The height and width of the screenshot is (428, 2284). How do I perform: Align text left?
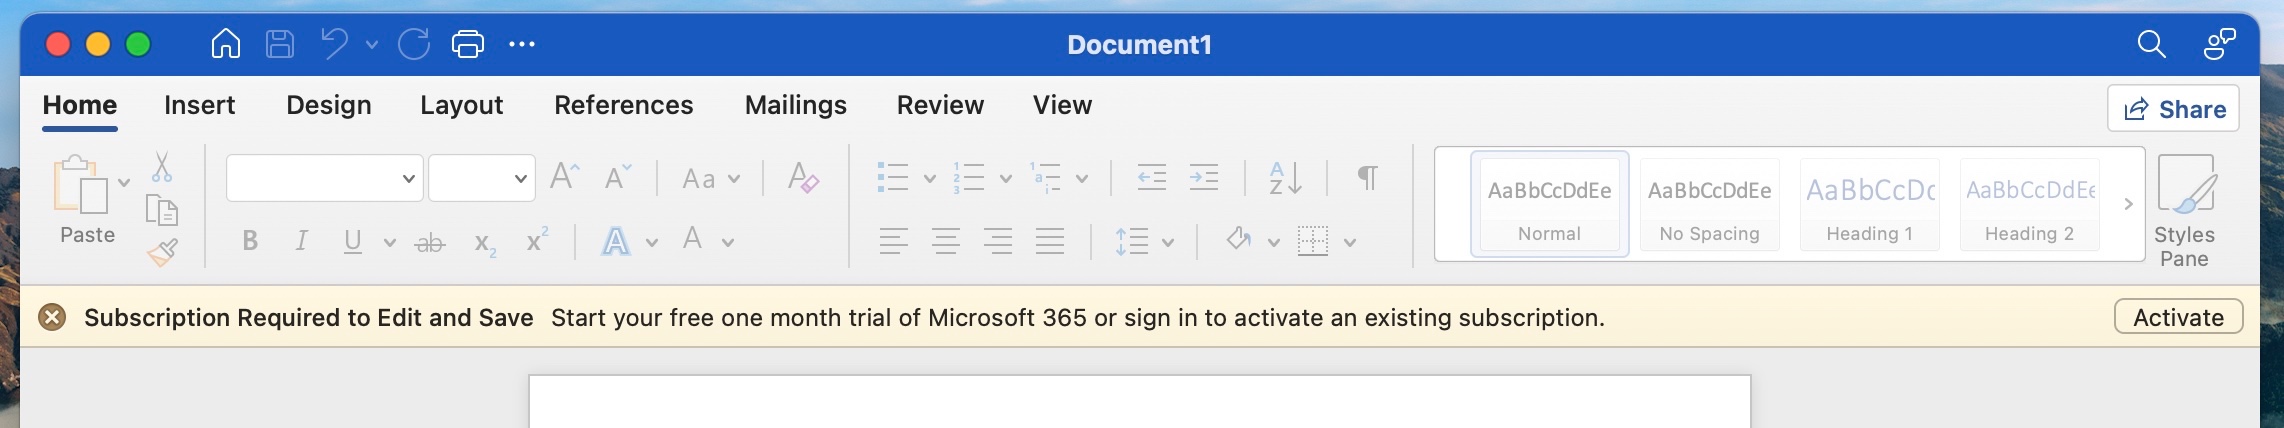pos(894,241)
